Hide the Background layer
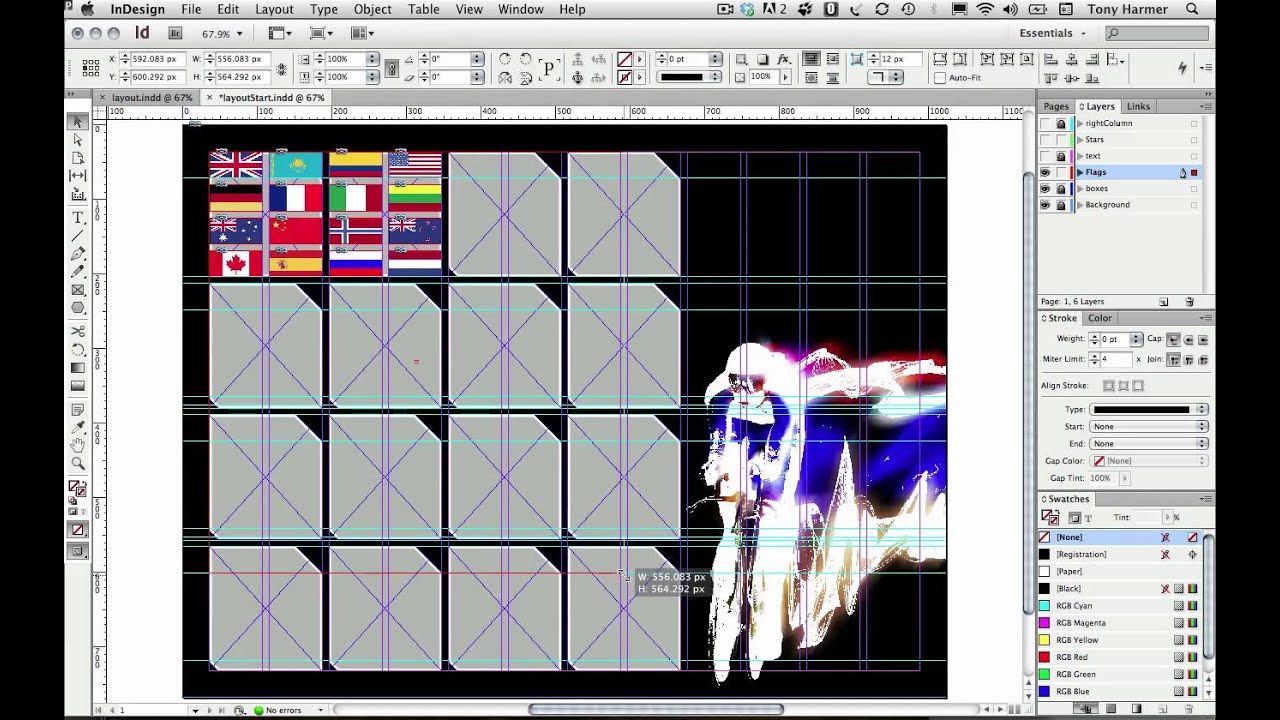The height and width of the screenshot is (720, 1280). [x=1045, y=205]
